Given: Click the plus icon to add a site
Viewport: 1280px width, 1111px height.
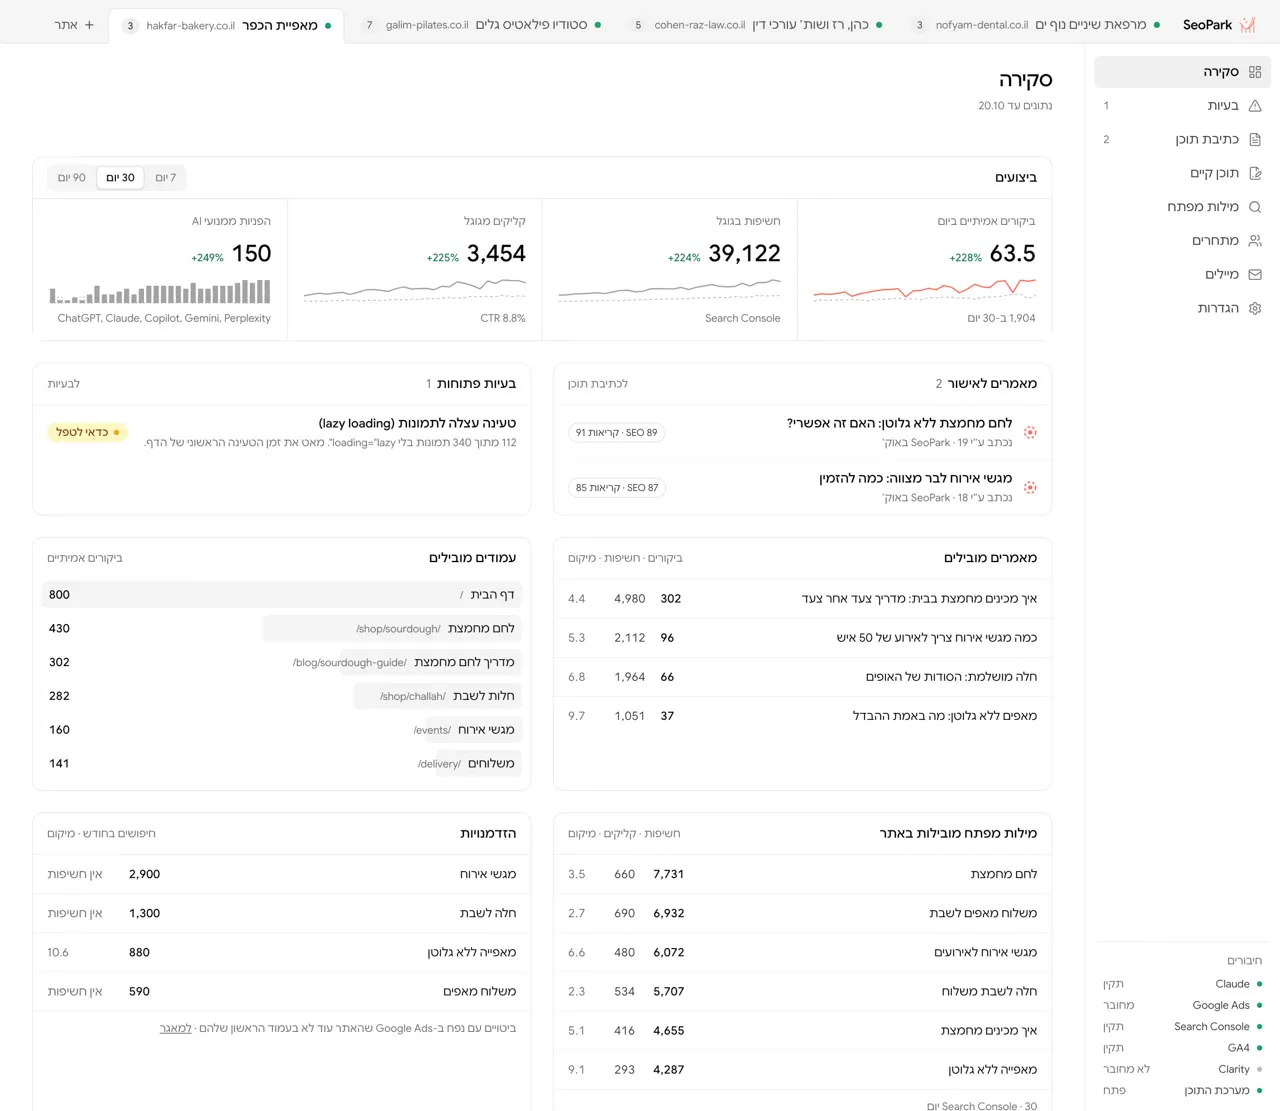Looking at the screenshot, I should coord(89,25).
